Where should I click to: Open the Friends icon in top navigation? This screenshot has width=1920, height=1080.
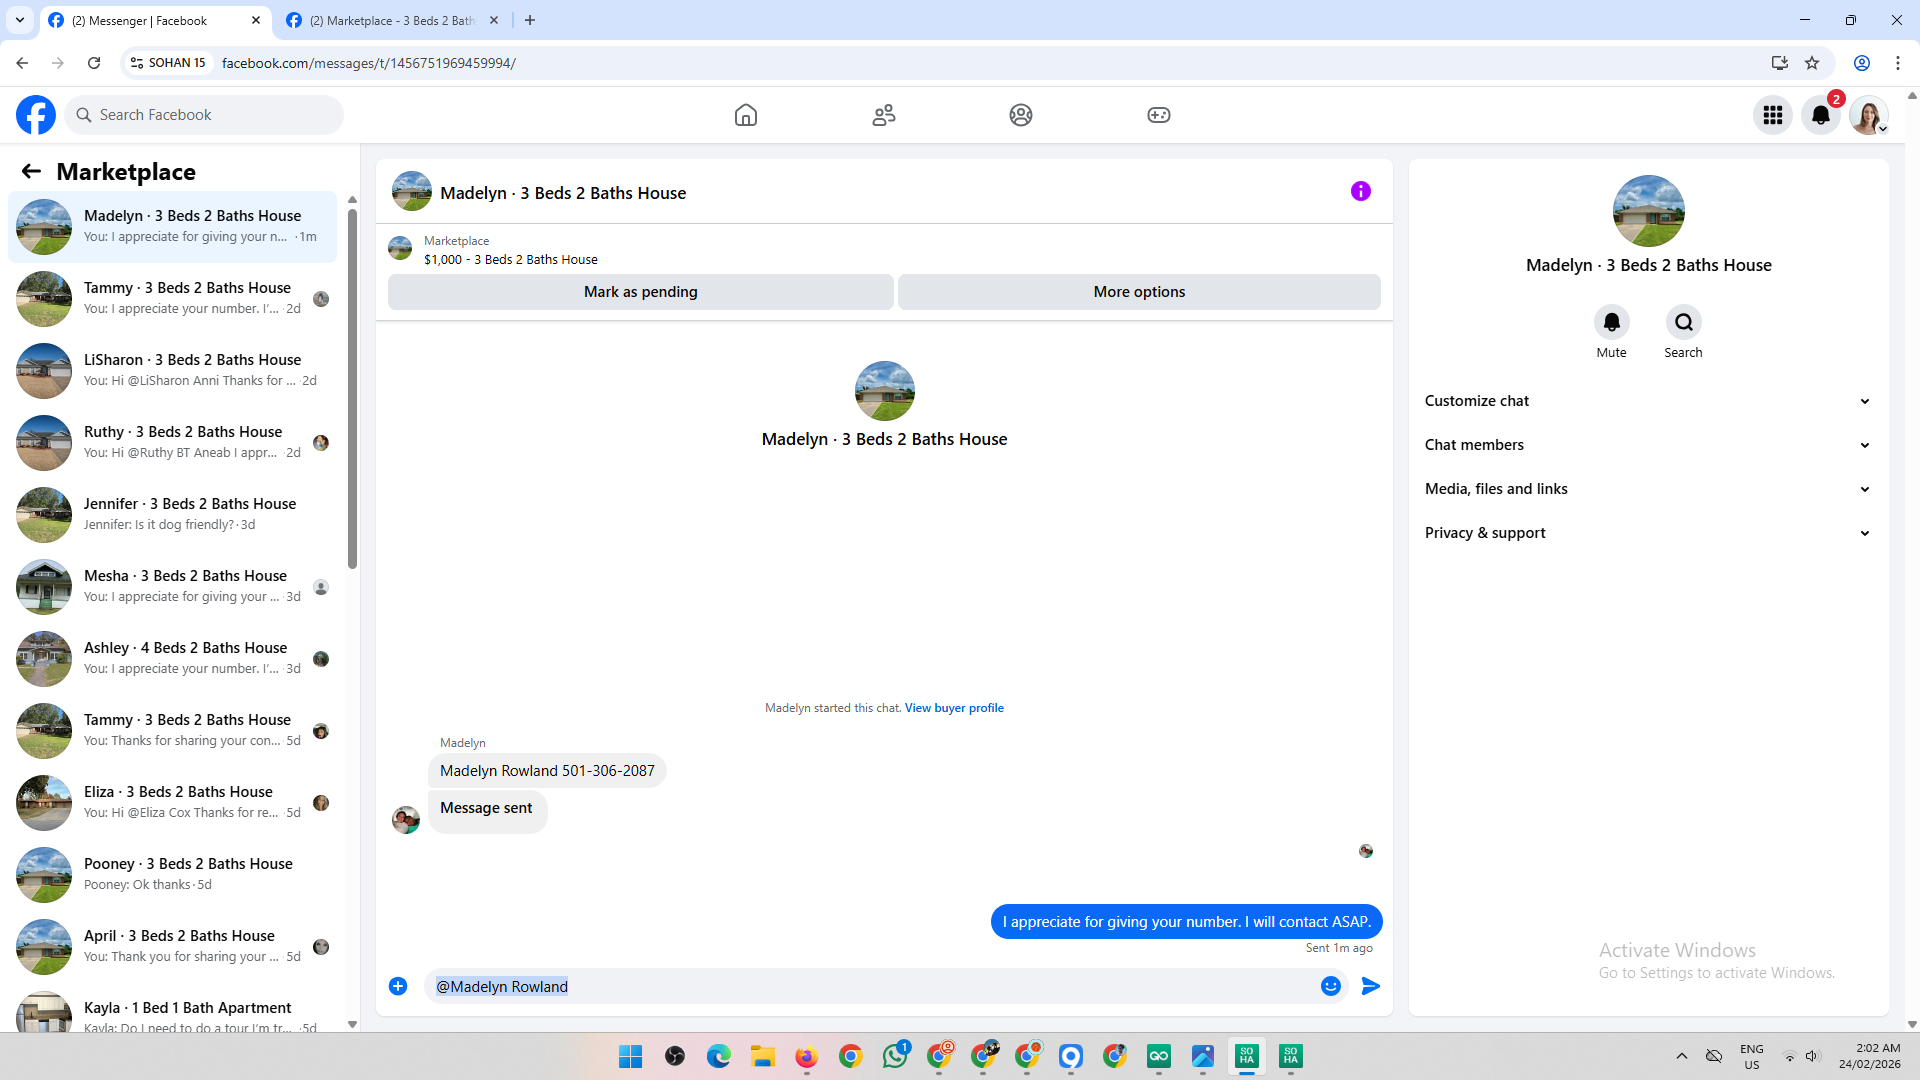click(x=883, y=115)
